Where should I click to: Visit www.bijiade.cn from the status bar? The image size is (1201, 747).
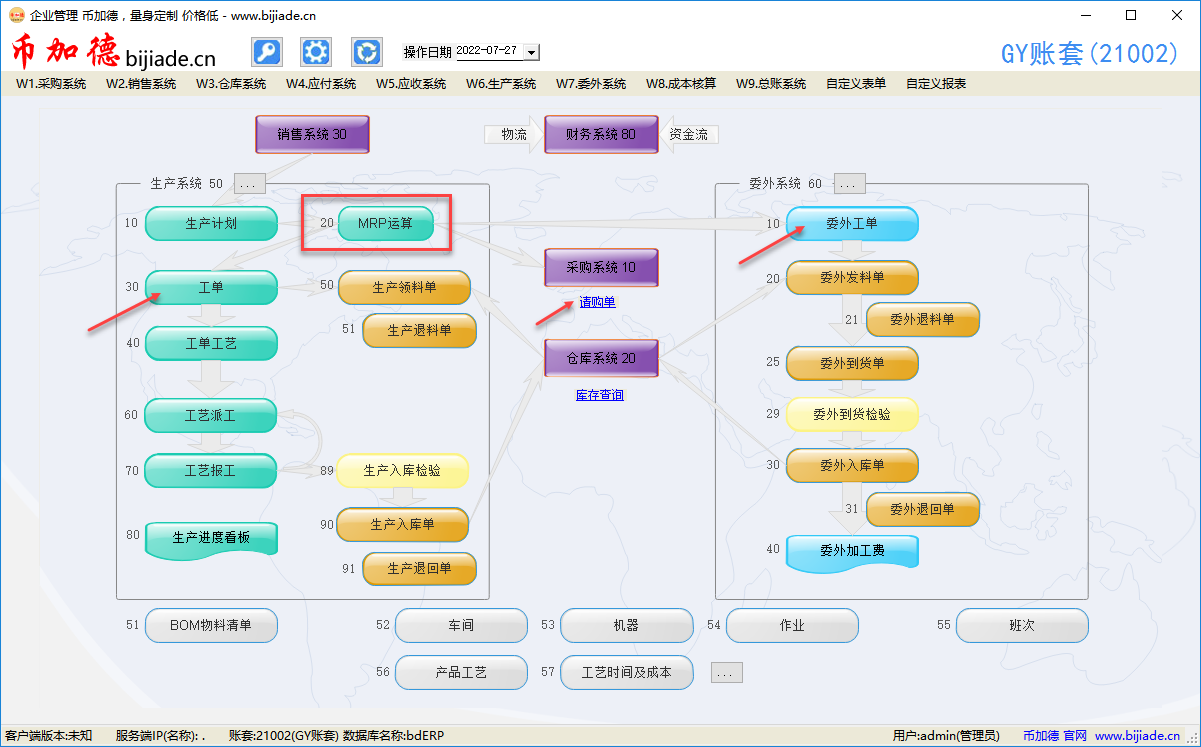[x=1143, y=735]
